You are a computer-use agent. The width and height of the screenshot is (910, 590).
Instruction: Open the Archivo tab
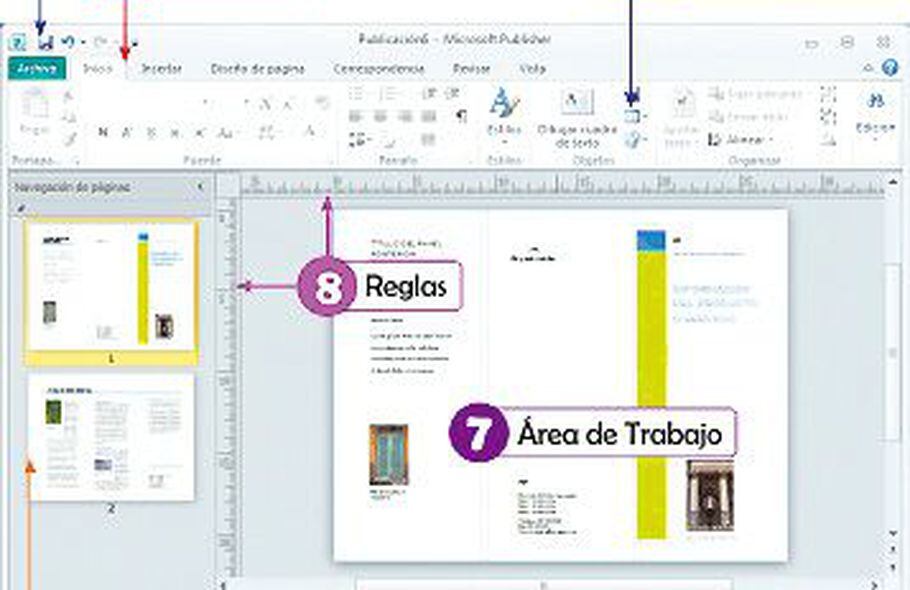(x=37, y=69)
